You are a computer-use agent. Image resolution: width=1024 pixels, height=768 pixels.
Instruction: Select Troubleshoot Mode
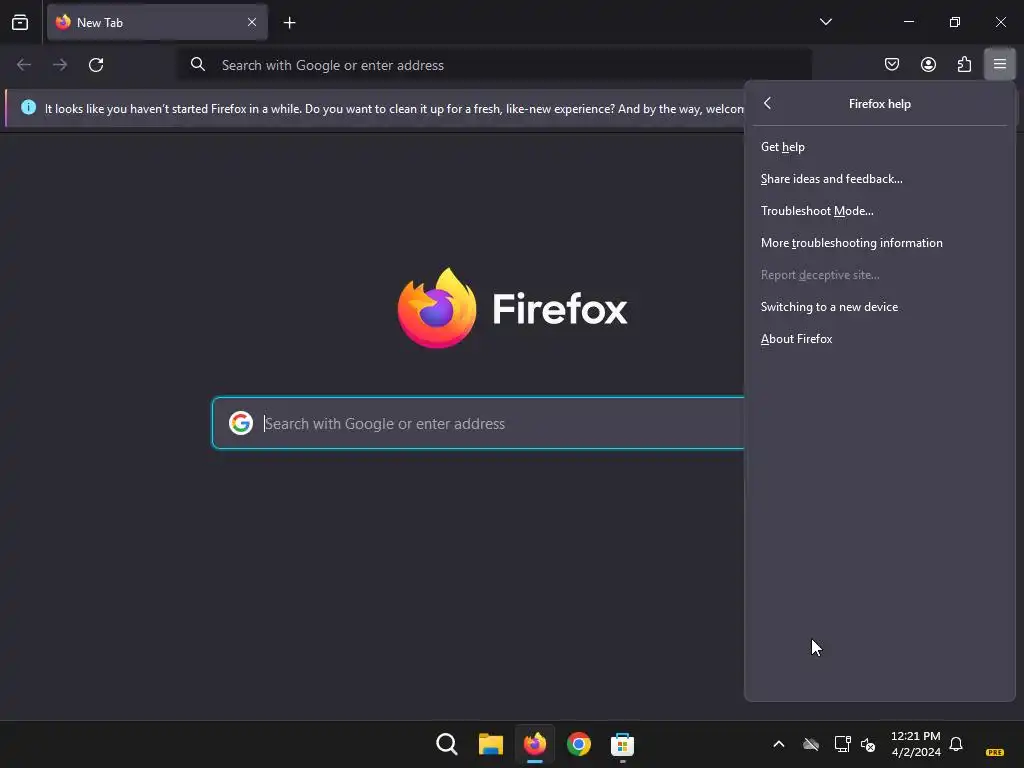click(880, 211)
